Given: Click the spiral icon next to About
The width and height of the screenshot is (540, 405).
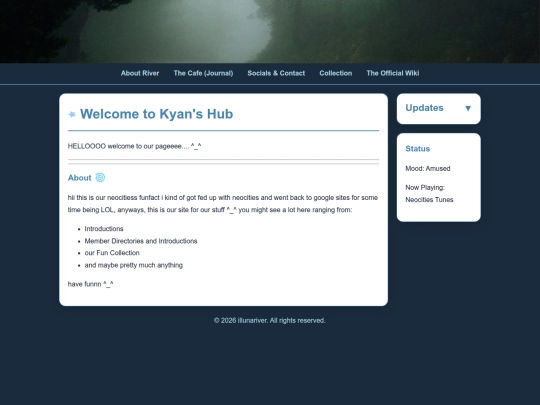Looking at the screenshot, I should pyautogui.click(x=100, y=177).
